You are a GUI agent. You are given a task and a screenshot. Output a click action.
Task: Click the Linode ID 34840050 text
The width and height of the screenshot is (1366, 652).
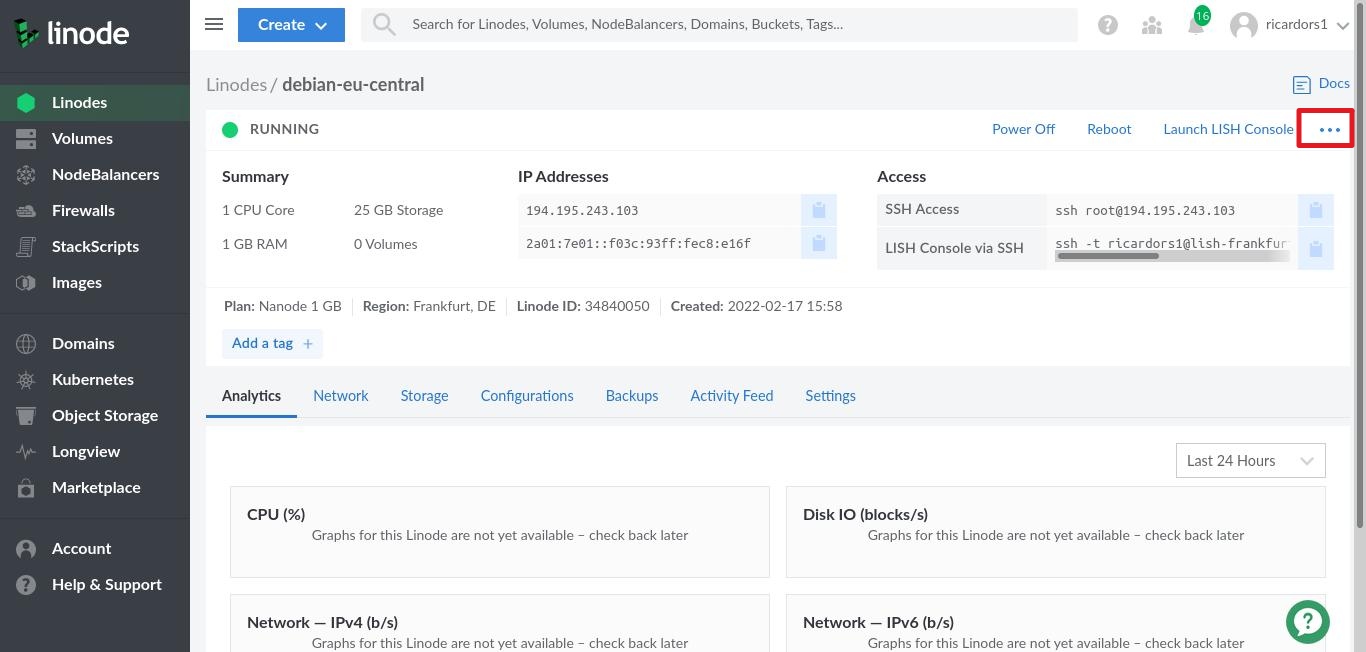pos(583,306)
